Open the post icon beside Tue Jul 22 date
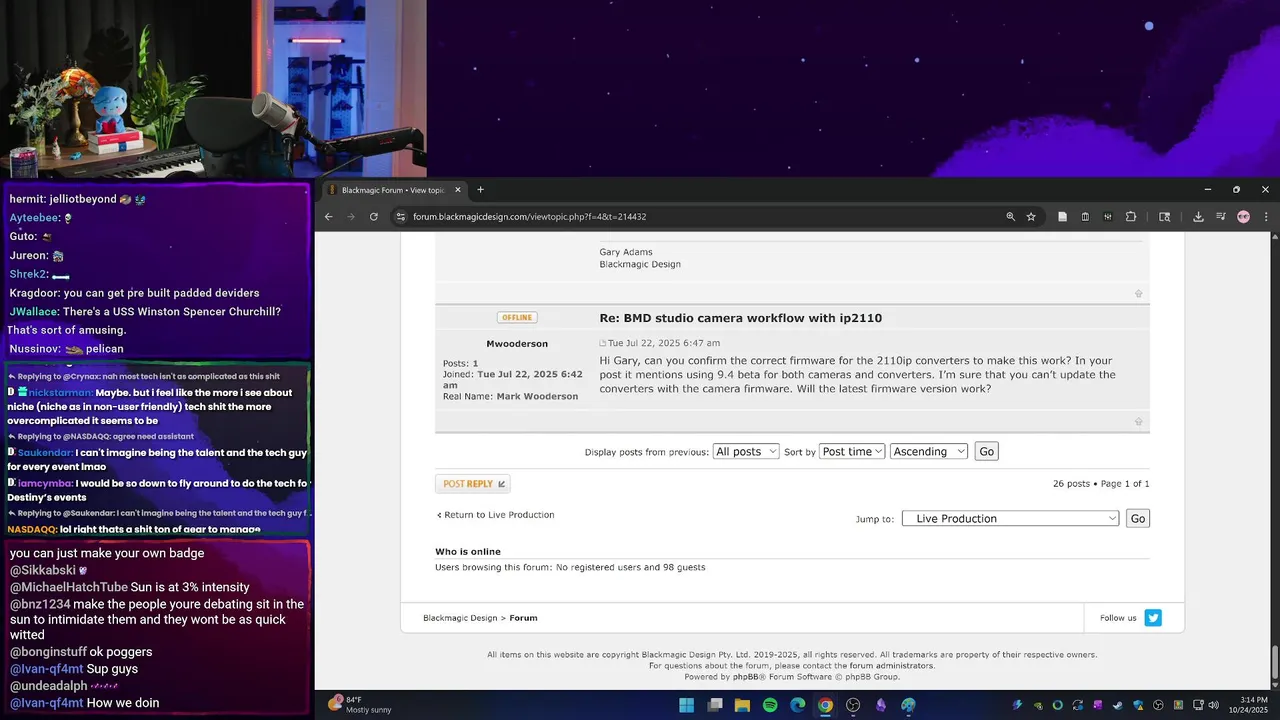 (603, 344)
